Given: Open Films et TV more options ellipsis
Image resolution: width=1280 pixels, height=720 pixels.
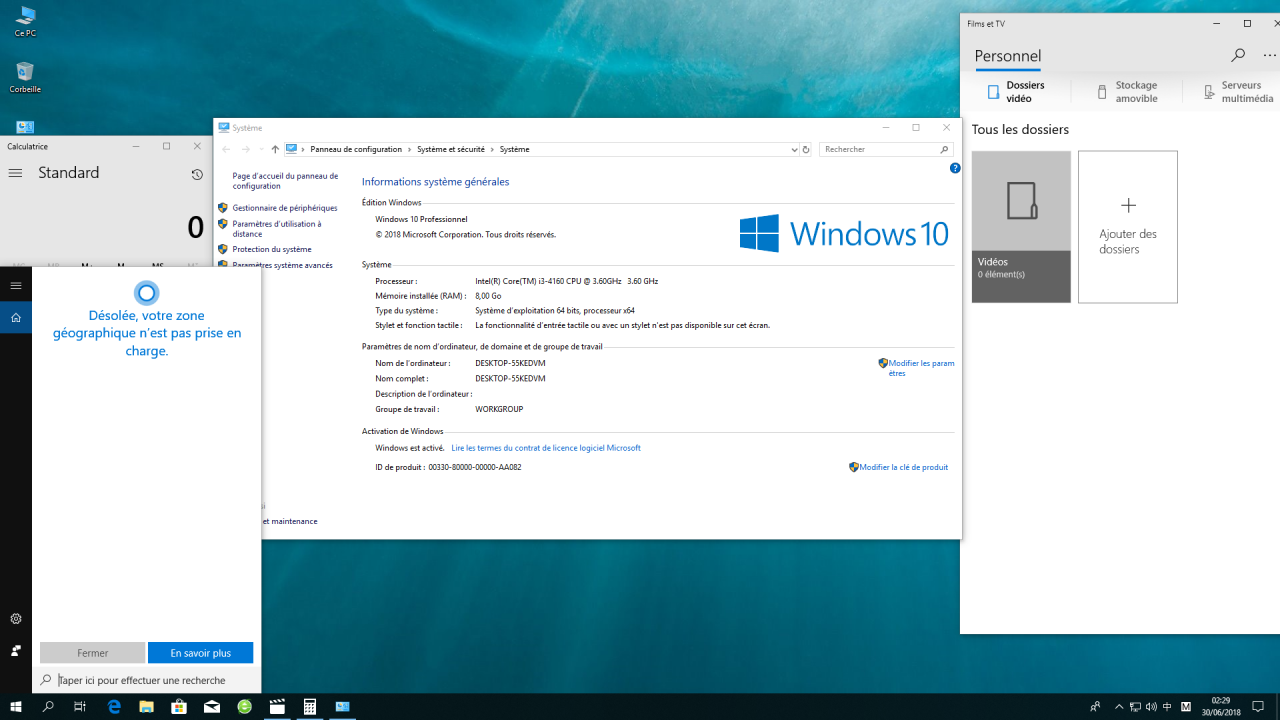Looking at the screenshot, I should tap(1271, 55).
